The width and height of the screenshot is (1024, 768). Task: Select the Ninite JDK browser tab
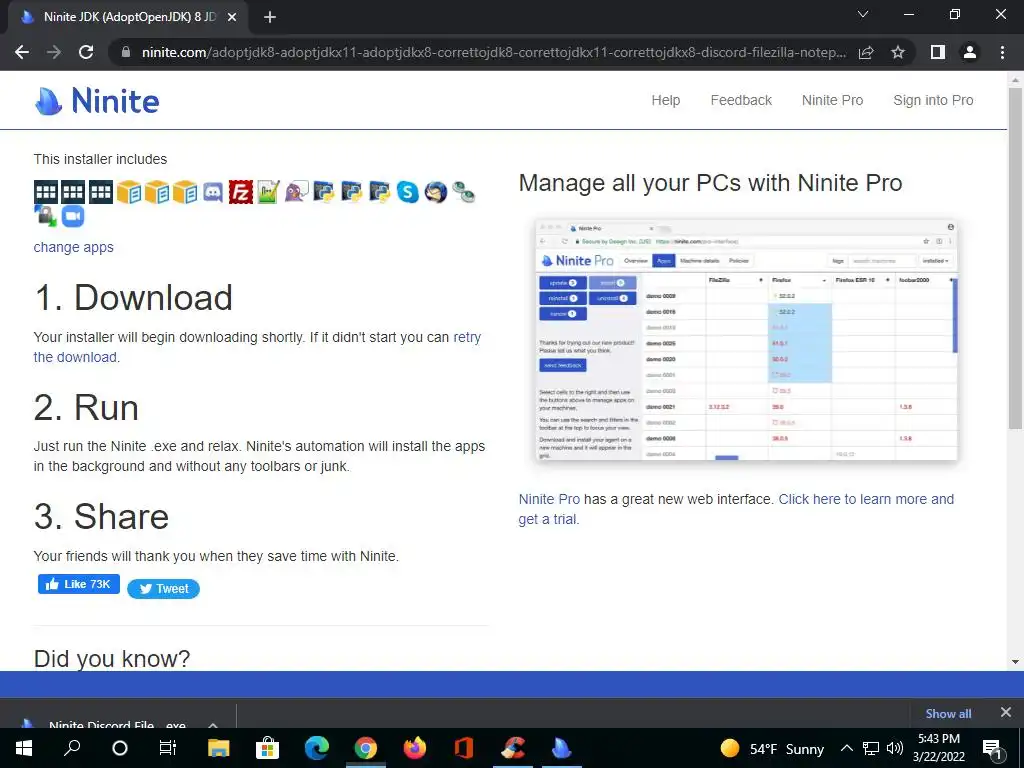point(129,17)
